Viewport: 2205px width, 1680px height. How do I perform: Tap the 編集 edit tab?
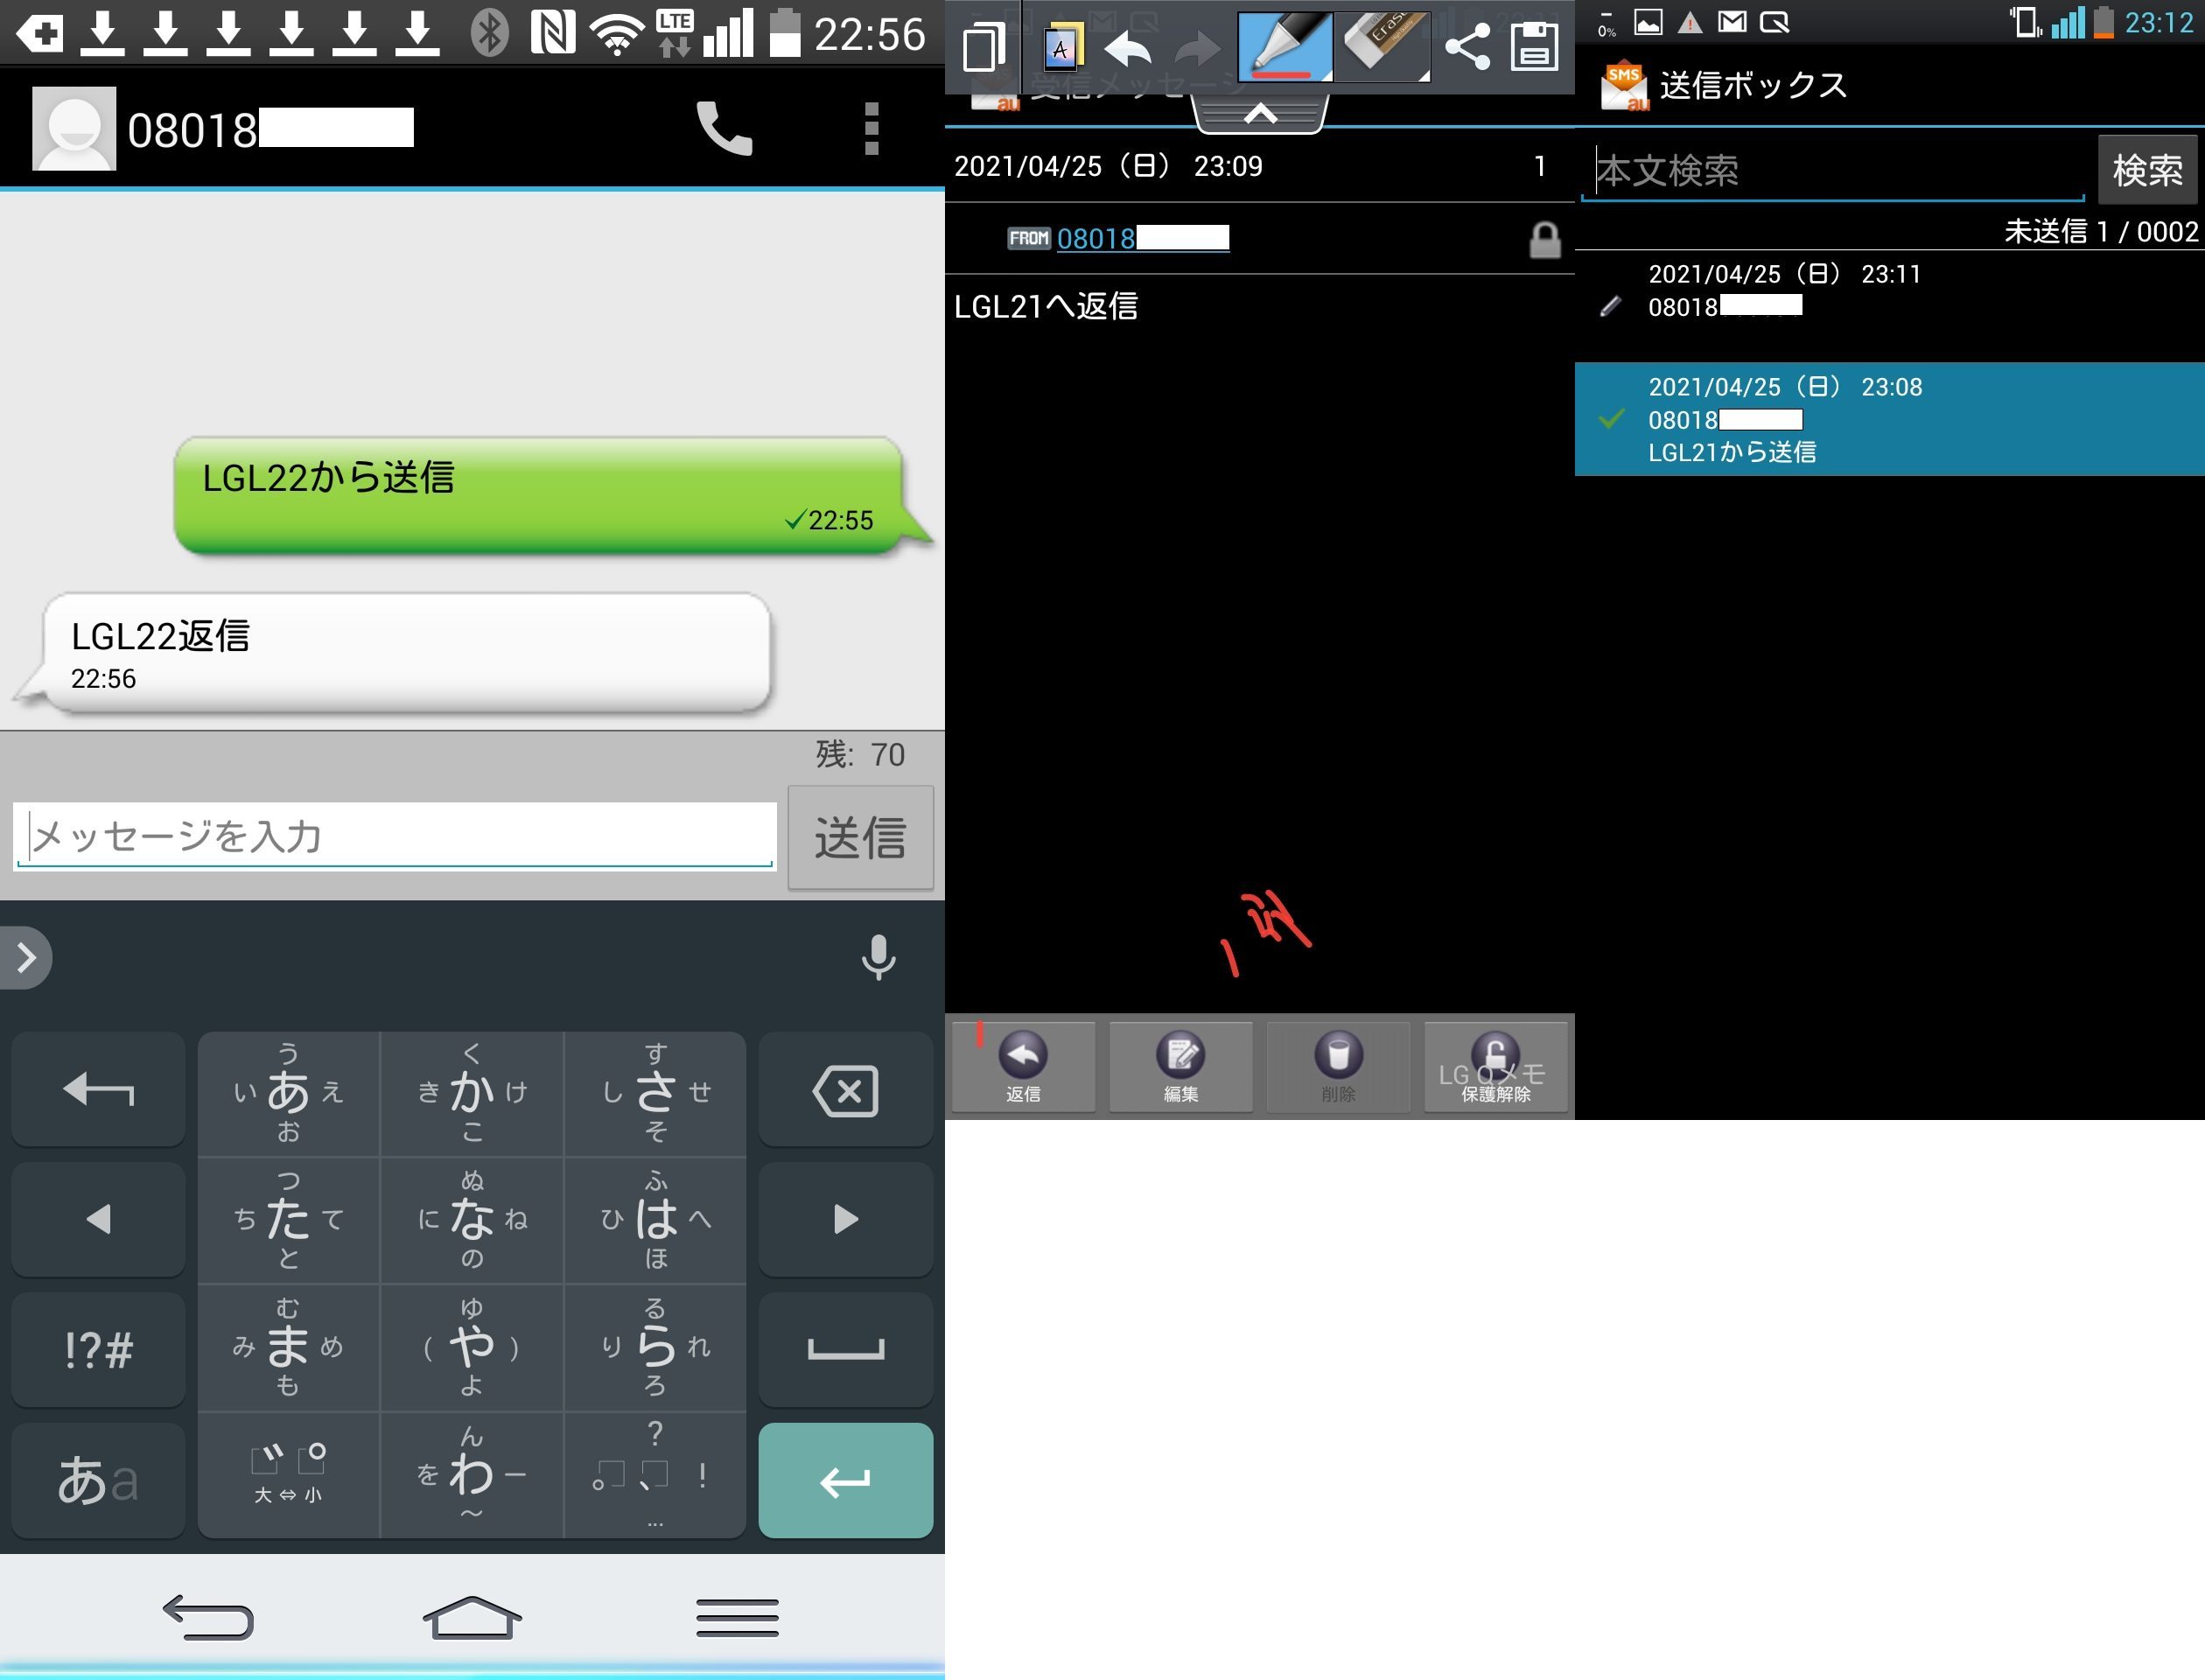coord(1180,1066)
